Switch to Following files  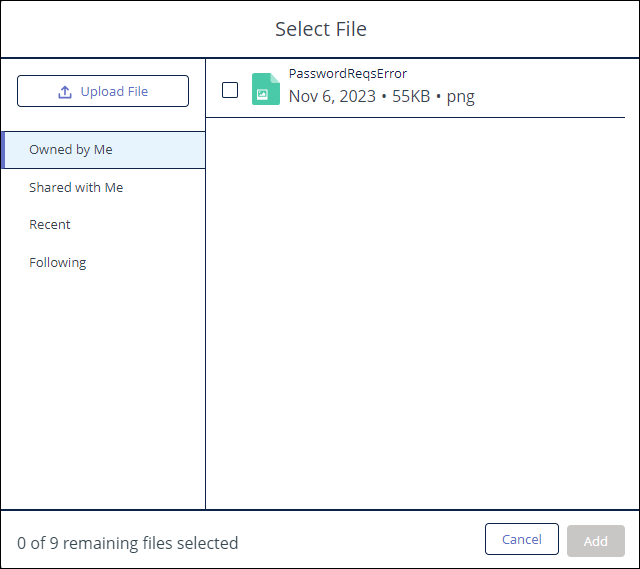(x=58, y=262)
